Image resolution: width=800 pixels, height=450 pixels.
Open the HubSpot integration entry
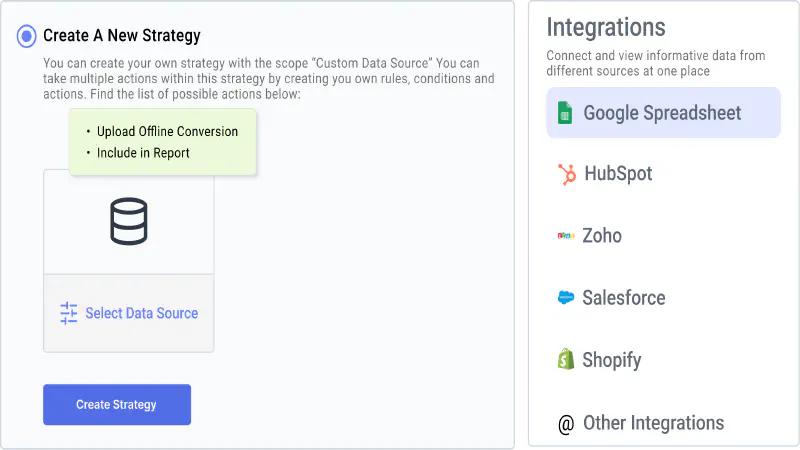(x=663, y=174)
